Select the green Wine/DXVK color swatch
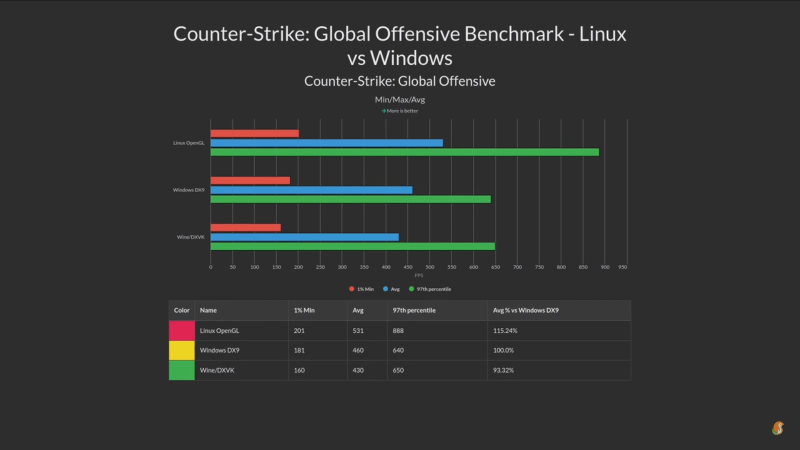The width and height of the screenshot is (800, 450). tap(182, 370)
